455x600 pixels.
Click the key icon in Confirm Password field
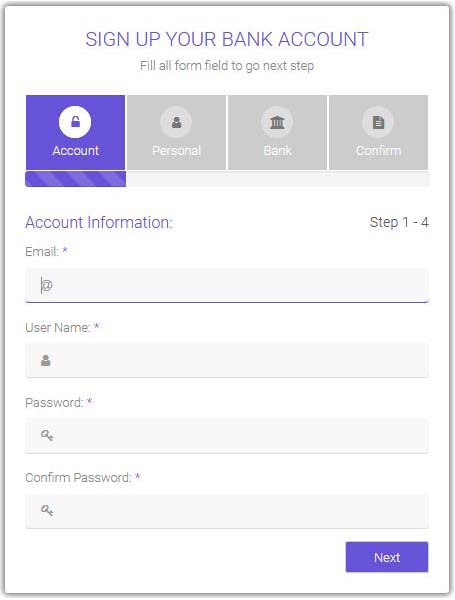tap(47, 510)
